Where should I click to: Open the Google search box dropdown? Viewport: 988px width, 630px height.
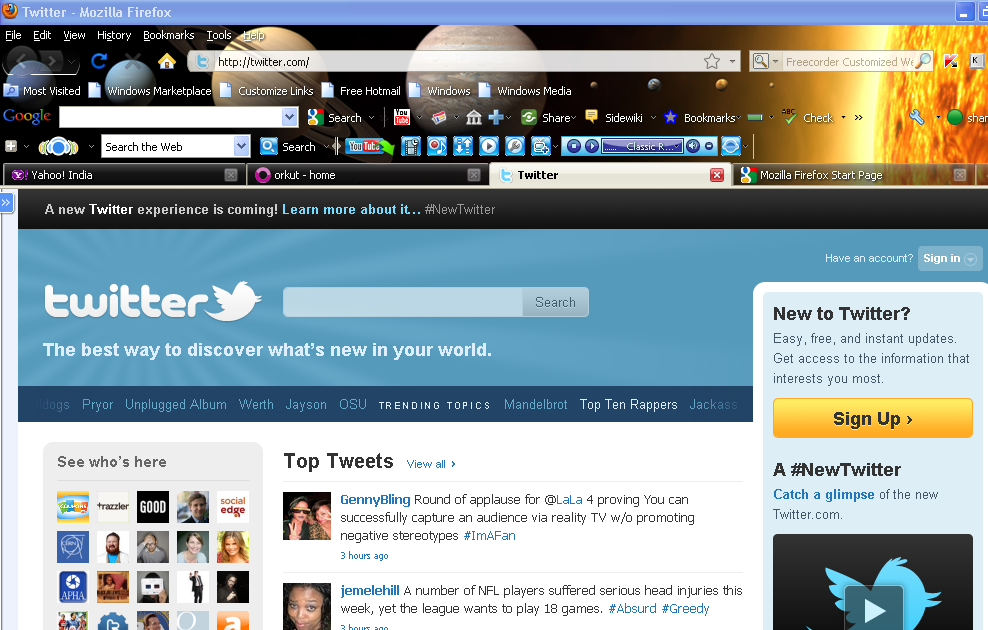click(x=289, y=117)
